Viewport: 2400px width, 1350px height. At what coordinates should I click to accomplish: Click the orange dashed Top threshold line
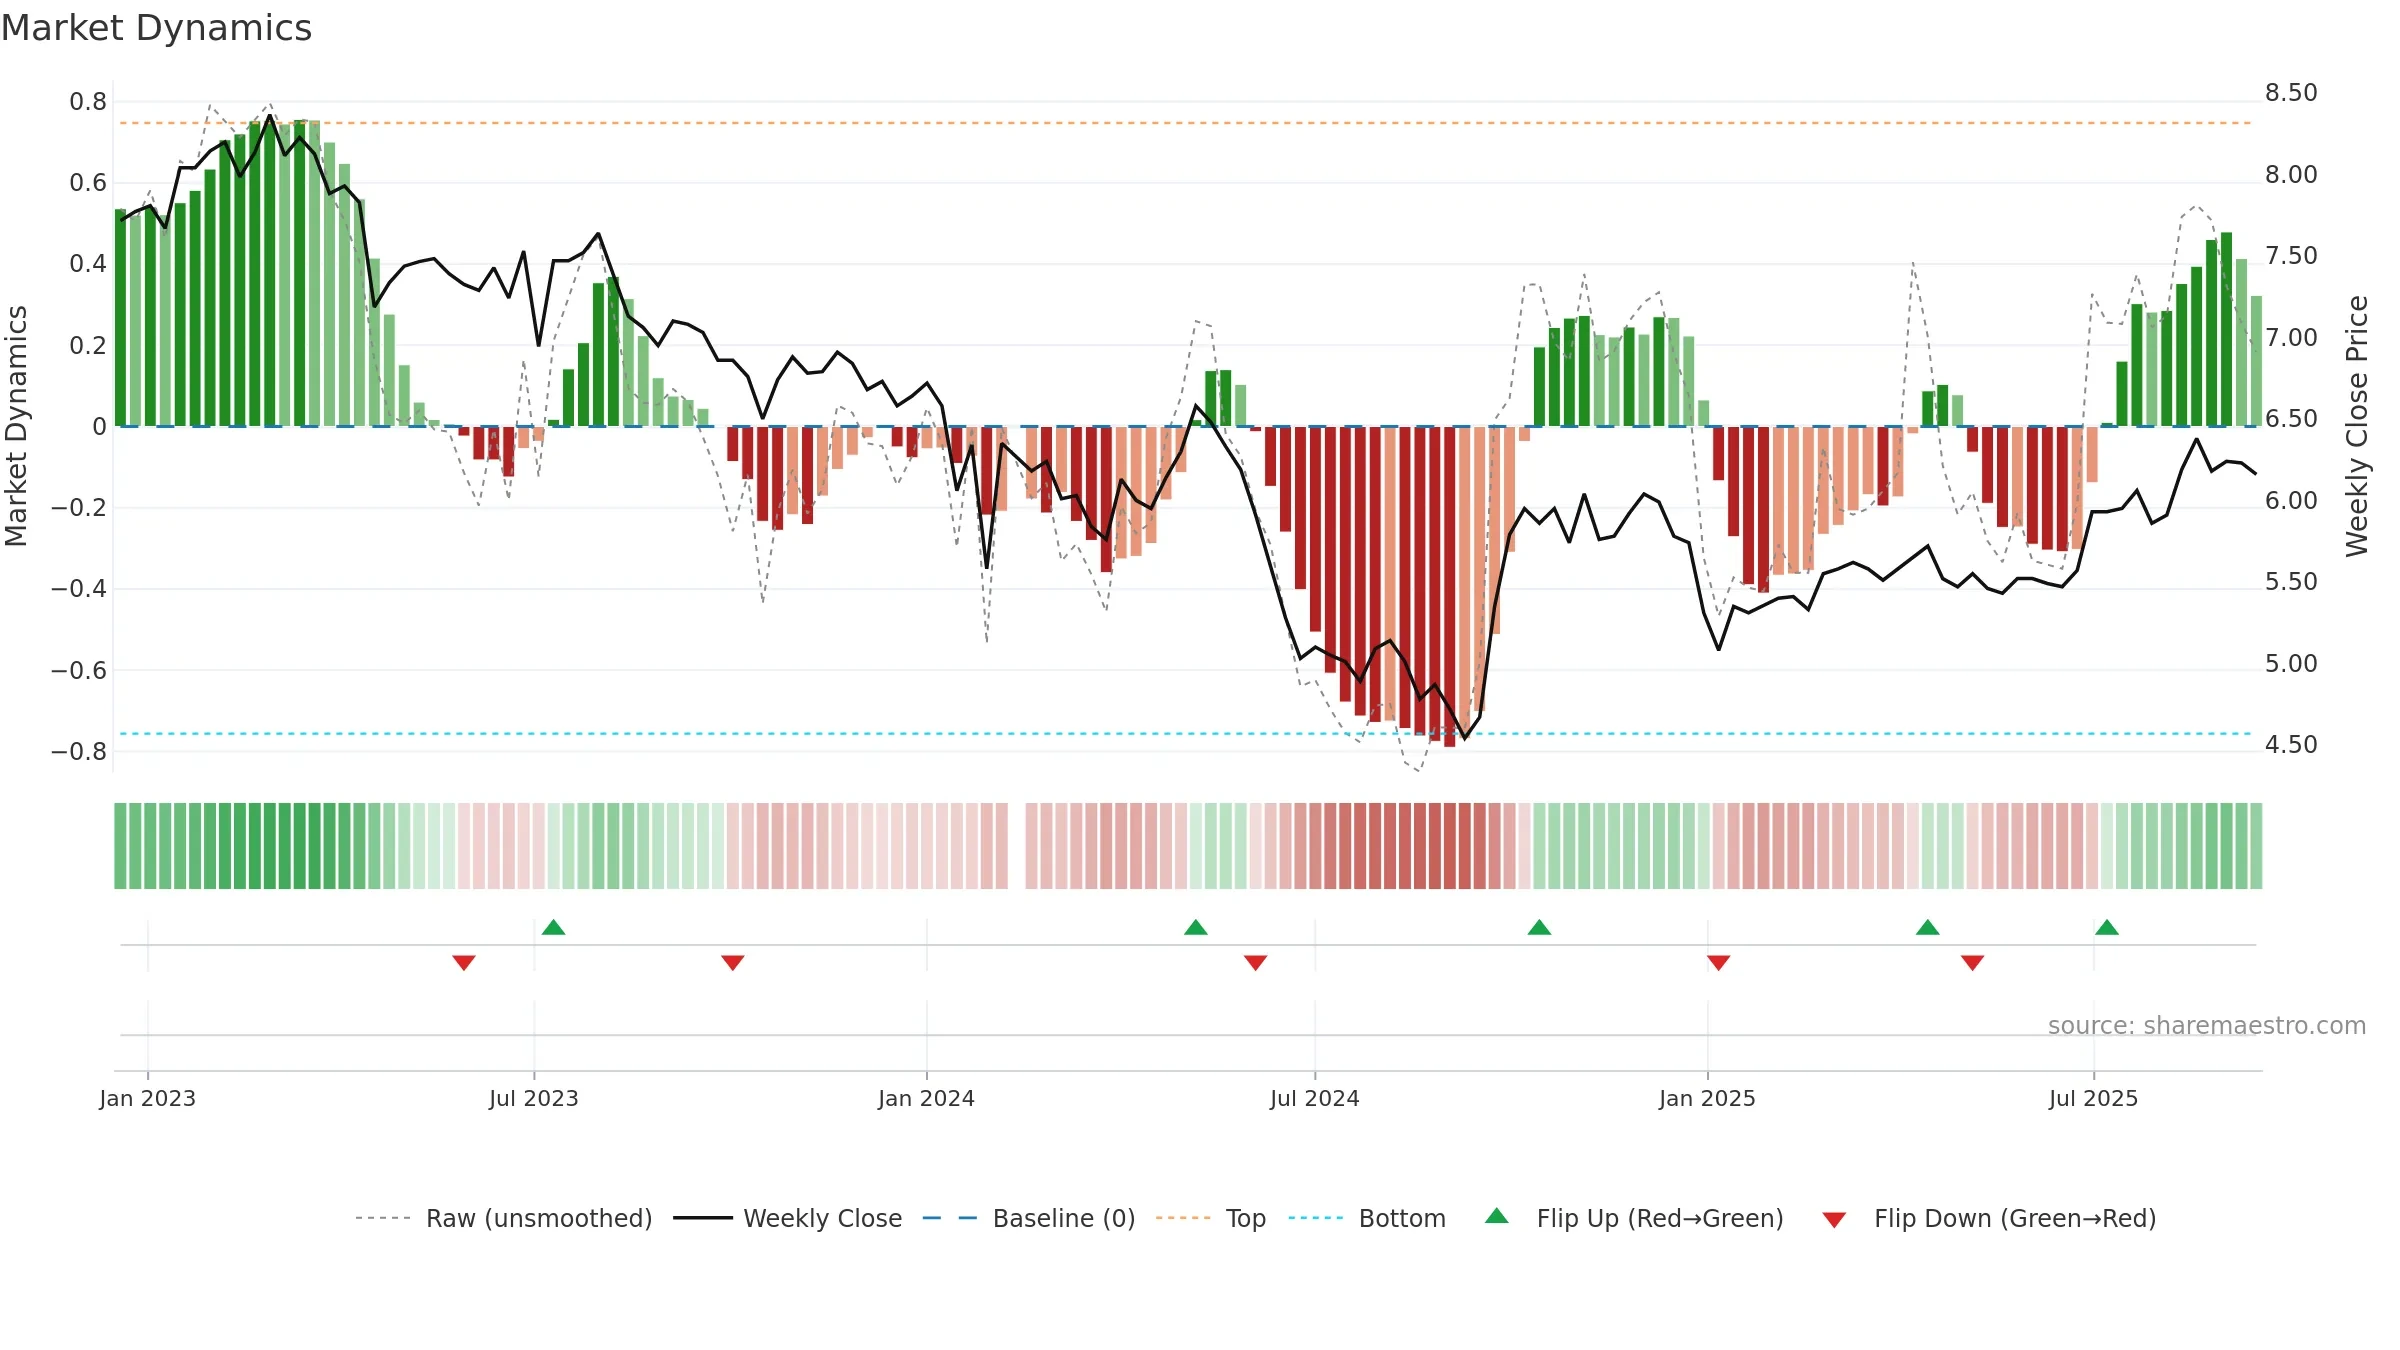click(x=1186, y=123)
